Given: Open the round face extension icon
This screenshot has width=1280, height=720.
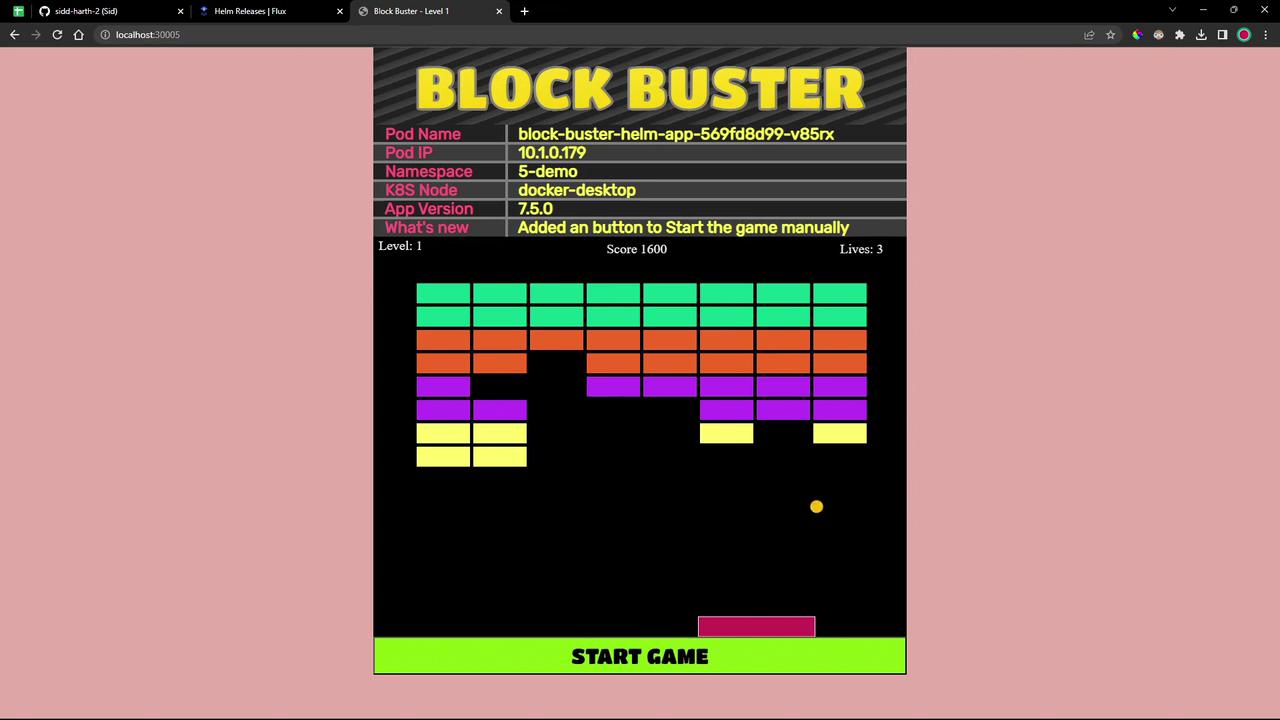Looking at the screenshot, I should point(1158,35).
